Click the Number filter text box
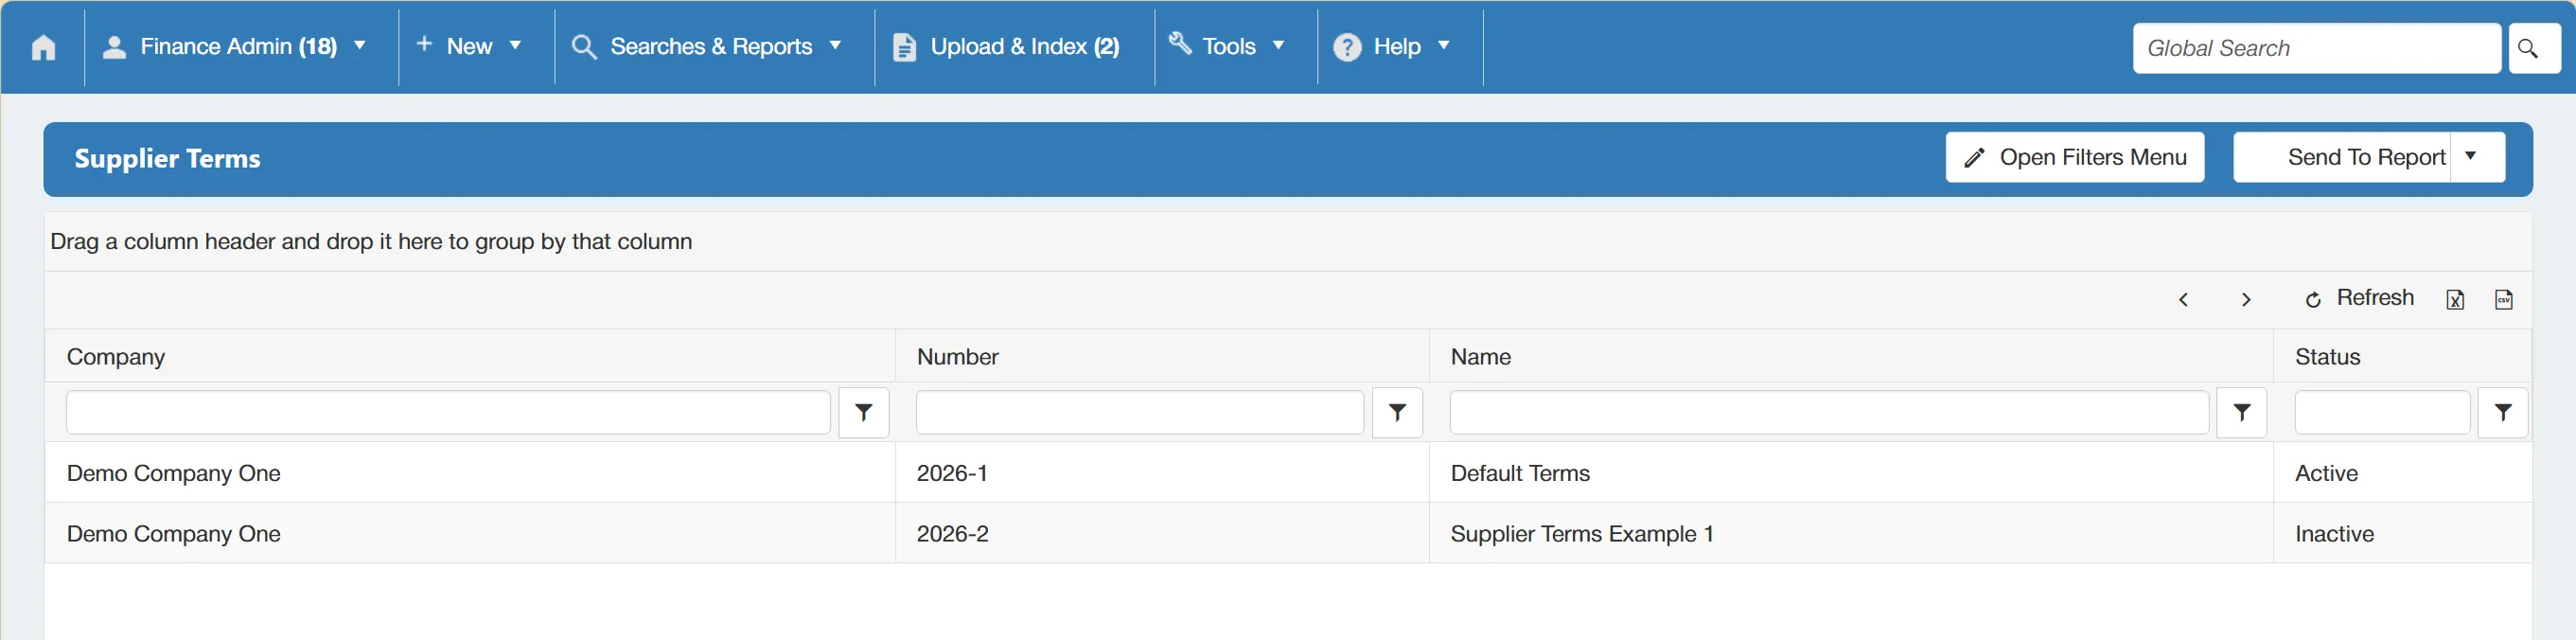2576x640 pixels. coord(1140,413)
